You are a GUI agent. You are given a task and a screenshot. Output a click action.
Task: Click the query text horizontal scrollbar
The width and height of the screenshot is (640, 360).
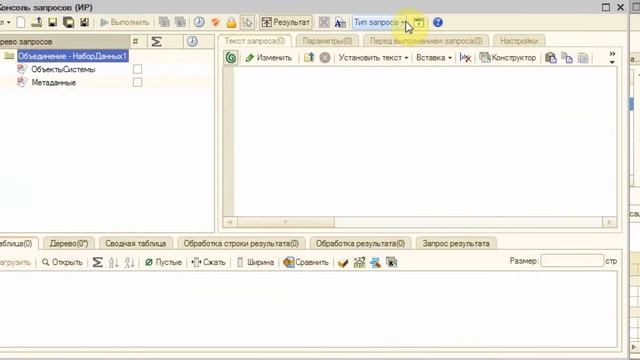pos(420,222)
